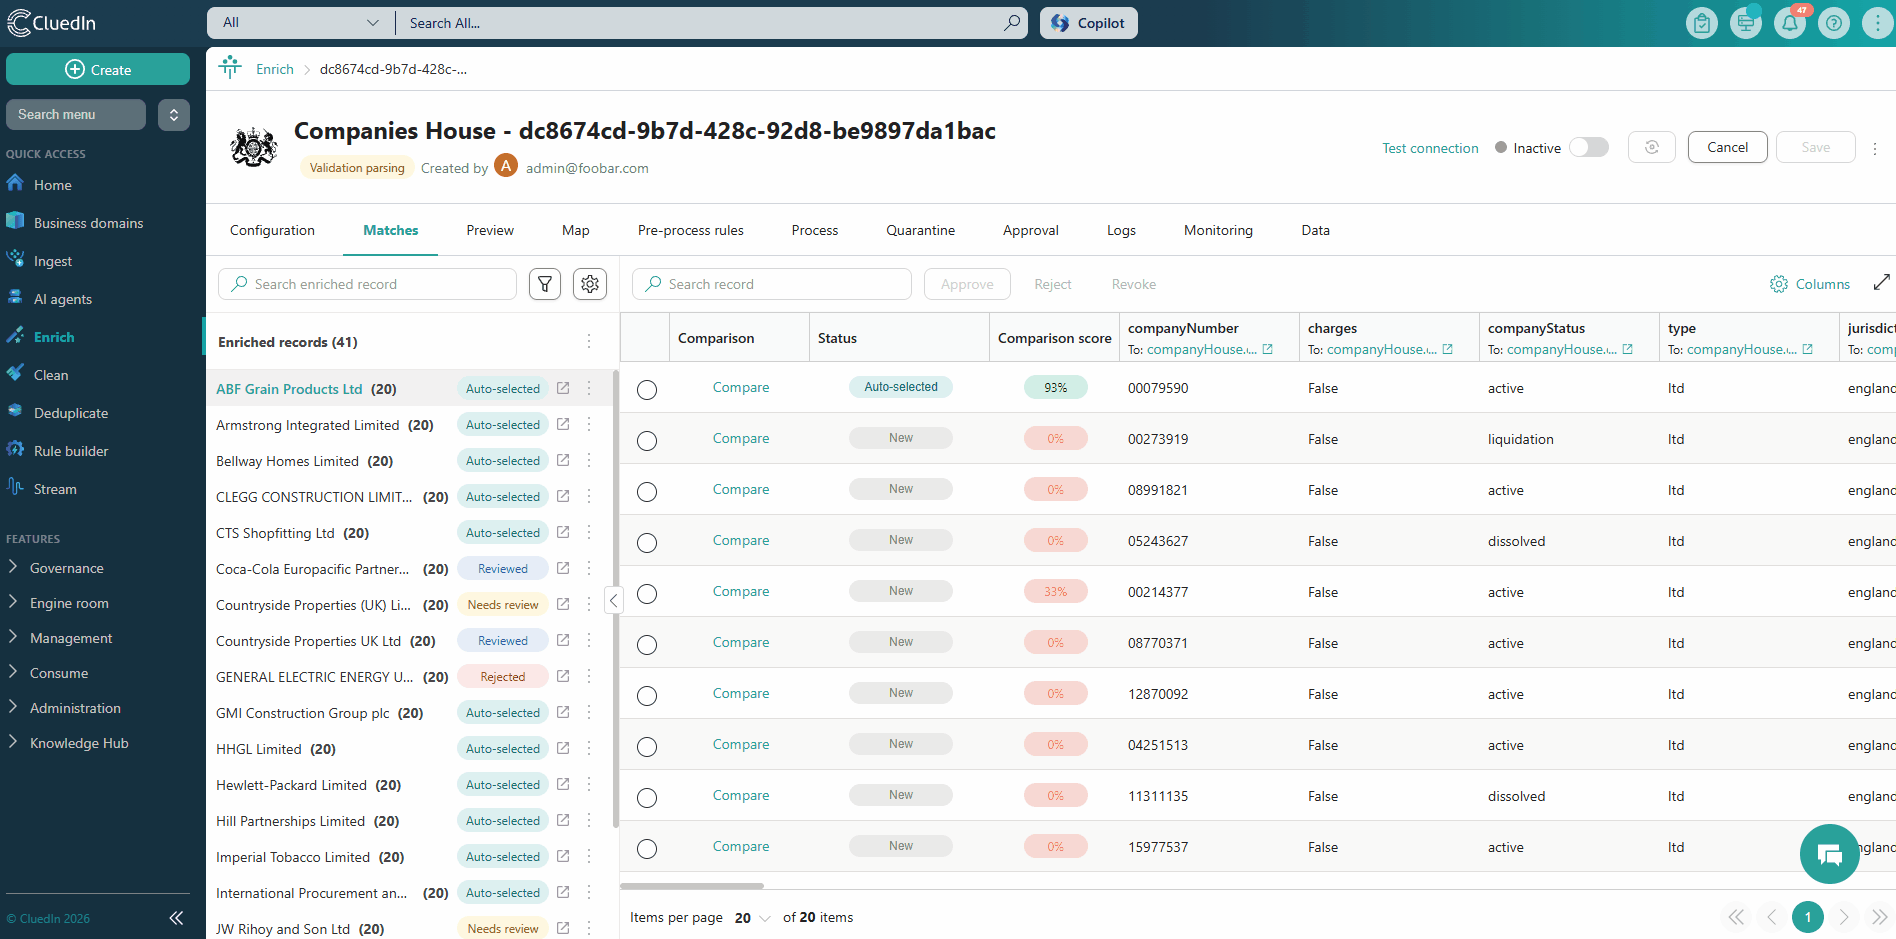Image resolution: width=1896 pixels, height=939 pixels.
Task: Open Deduplicate from the sidebar
Action: point(71,413)
